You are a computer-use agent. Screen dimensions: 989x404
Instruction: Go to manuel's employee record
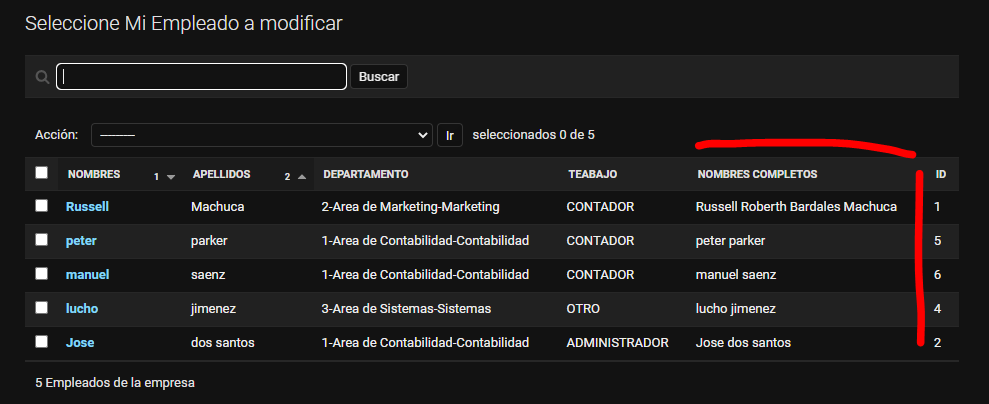coord(87,275)
